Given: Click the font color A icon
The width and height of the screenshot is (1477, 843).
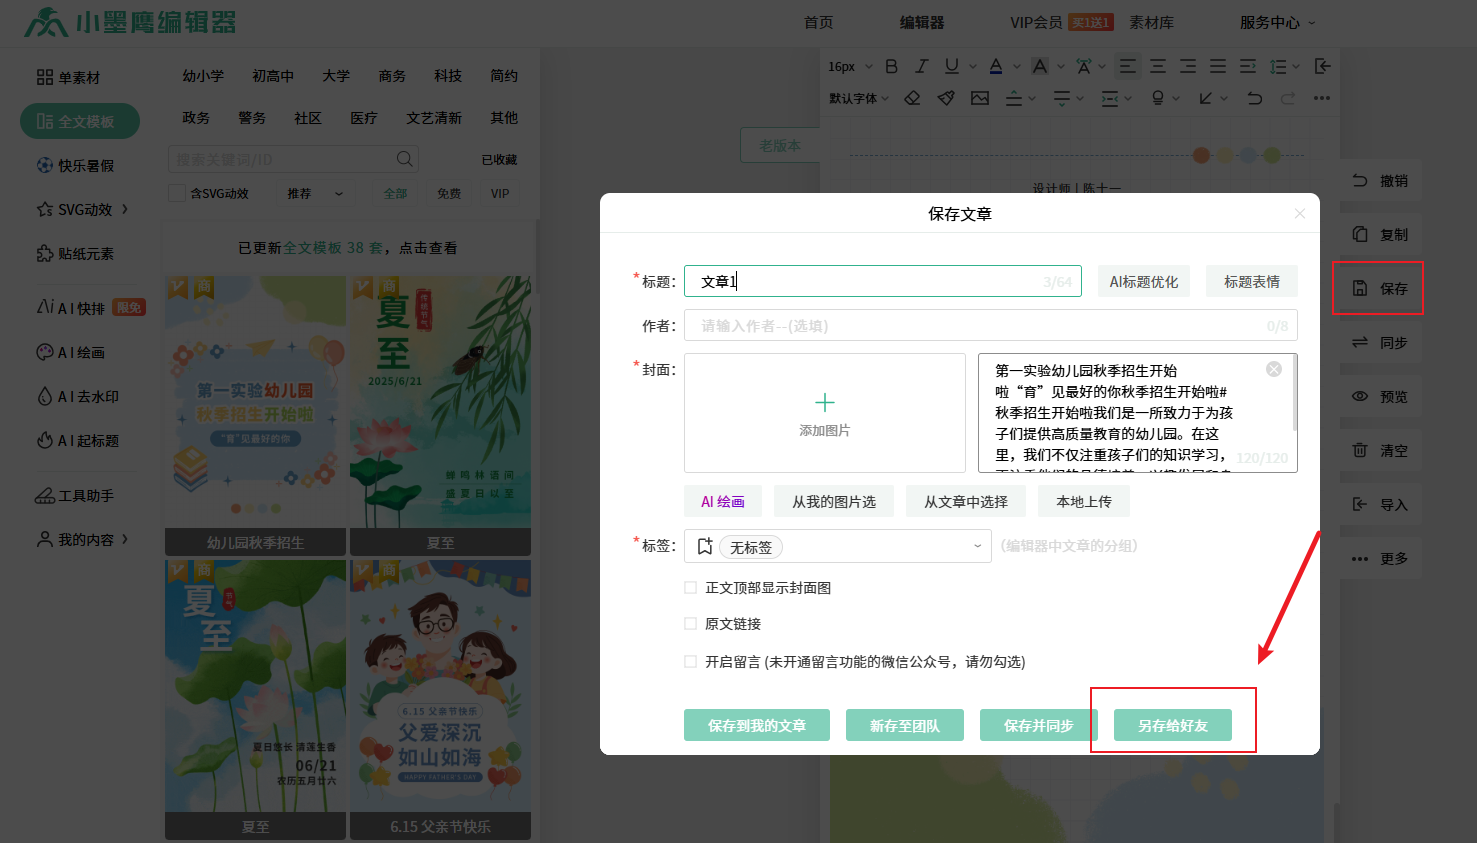Looking at the screenshot, I should [996, 66].
